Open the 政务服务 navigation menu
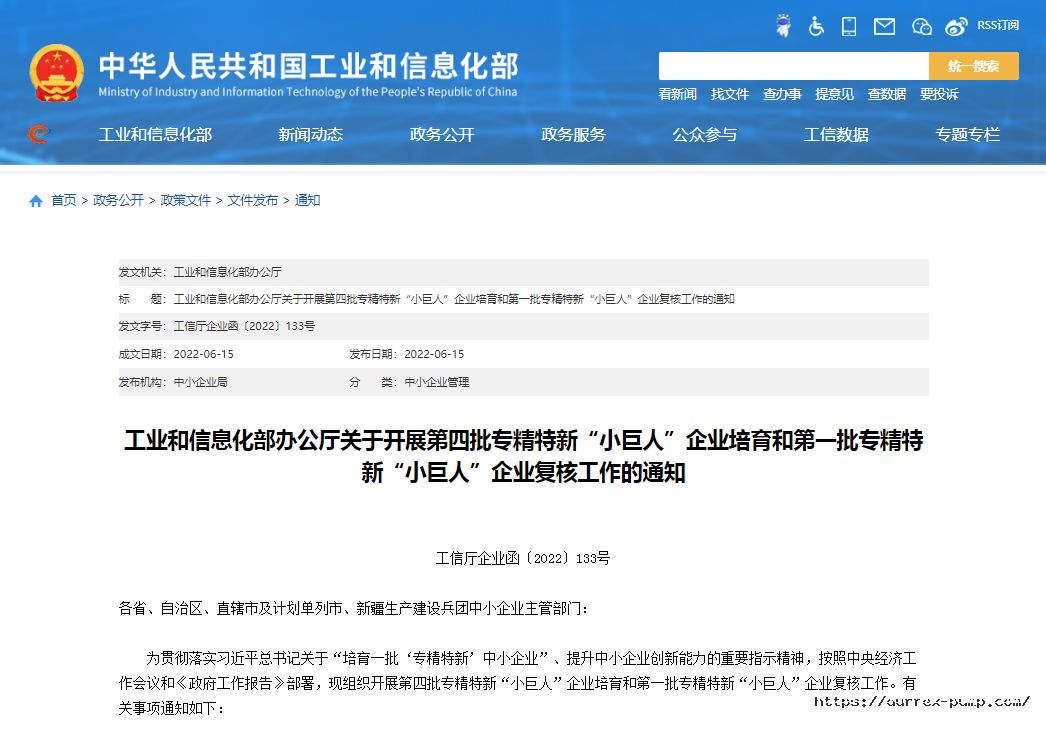The width and height of the screenshot is (1046, 731). click(572, 135)
